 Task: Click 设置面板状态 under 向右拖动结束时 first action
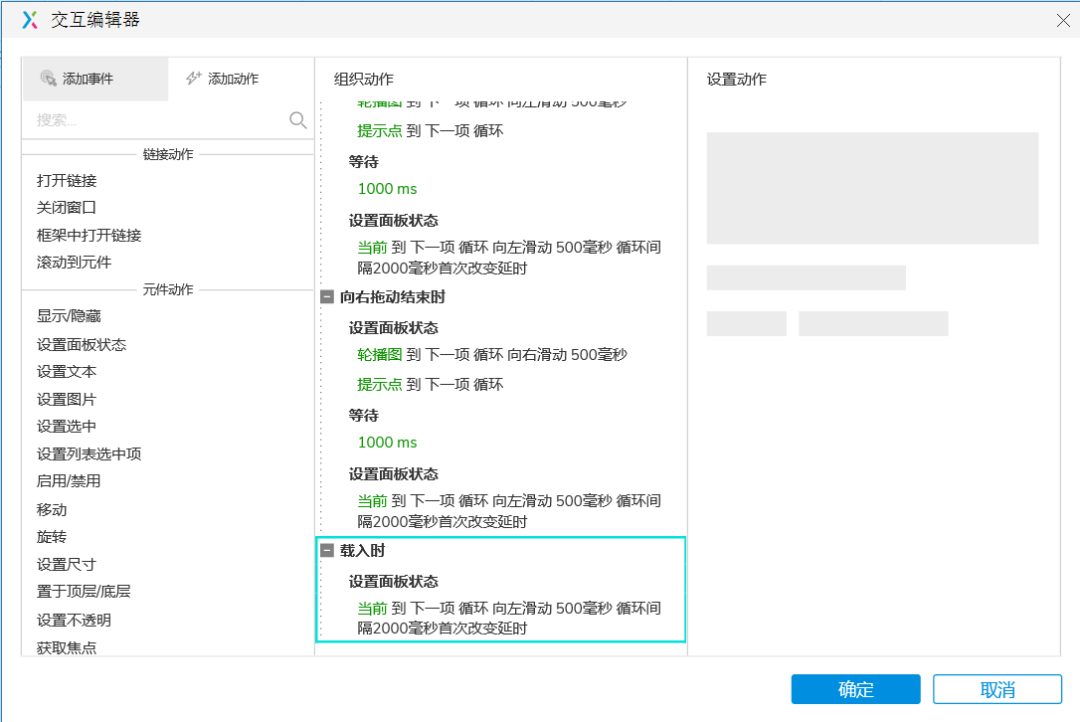tap(393, 328)
